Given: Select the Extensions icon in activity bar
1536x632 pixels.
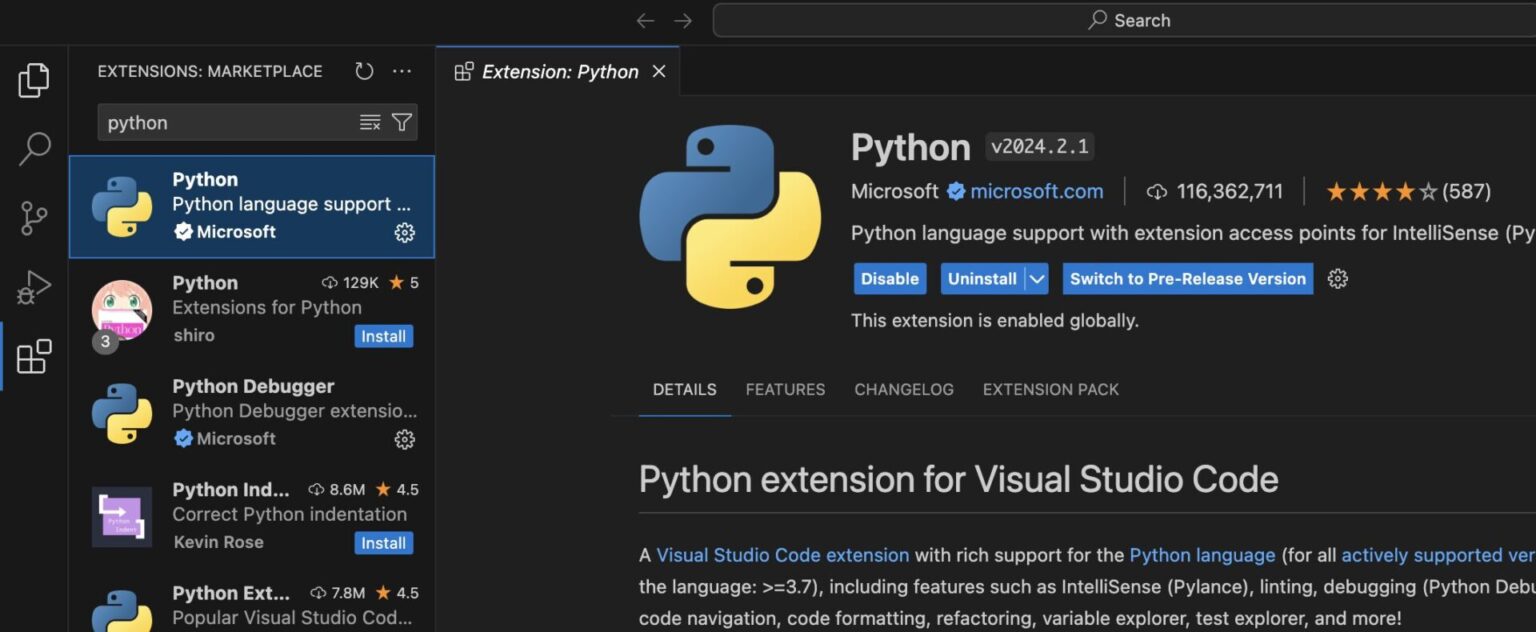Looking at the screenshot, I should coord(34,355).
